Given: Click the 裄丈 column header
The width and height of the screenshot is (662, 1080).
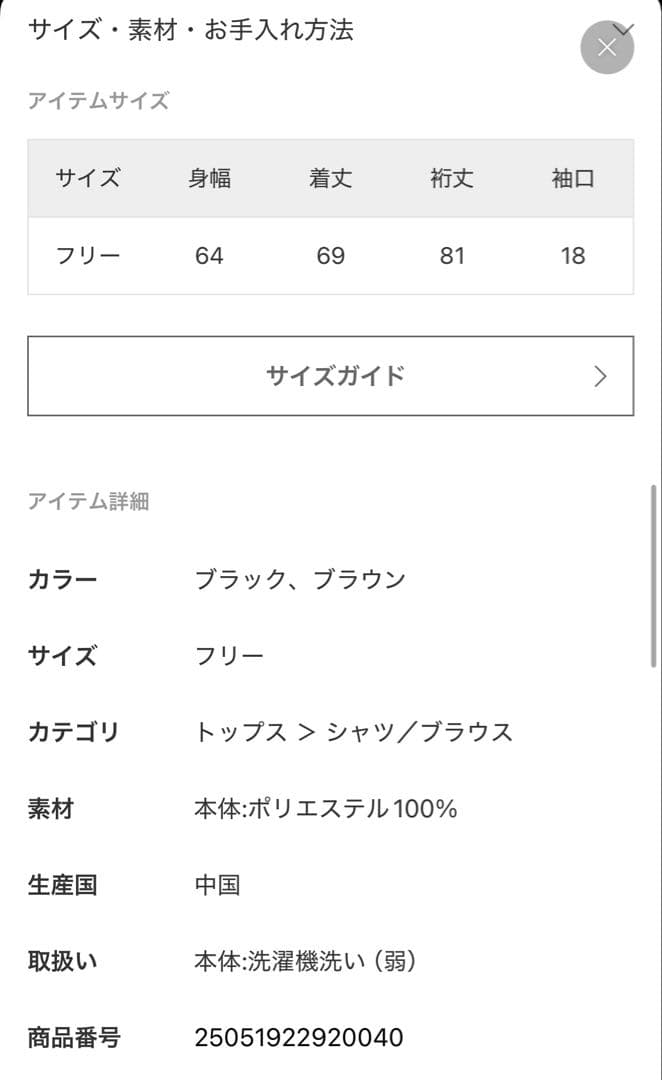Looking at the screenshot, I should pos(452,178).
